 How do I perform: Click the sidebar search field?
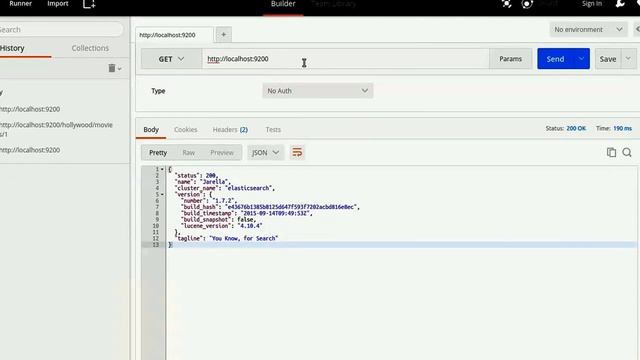pos(60,29)
